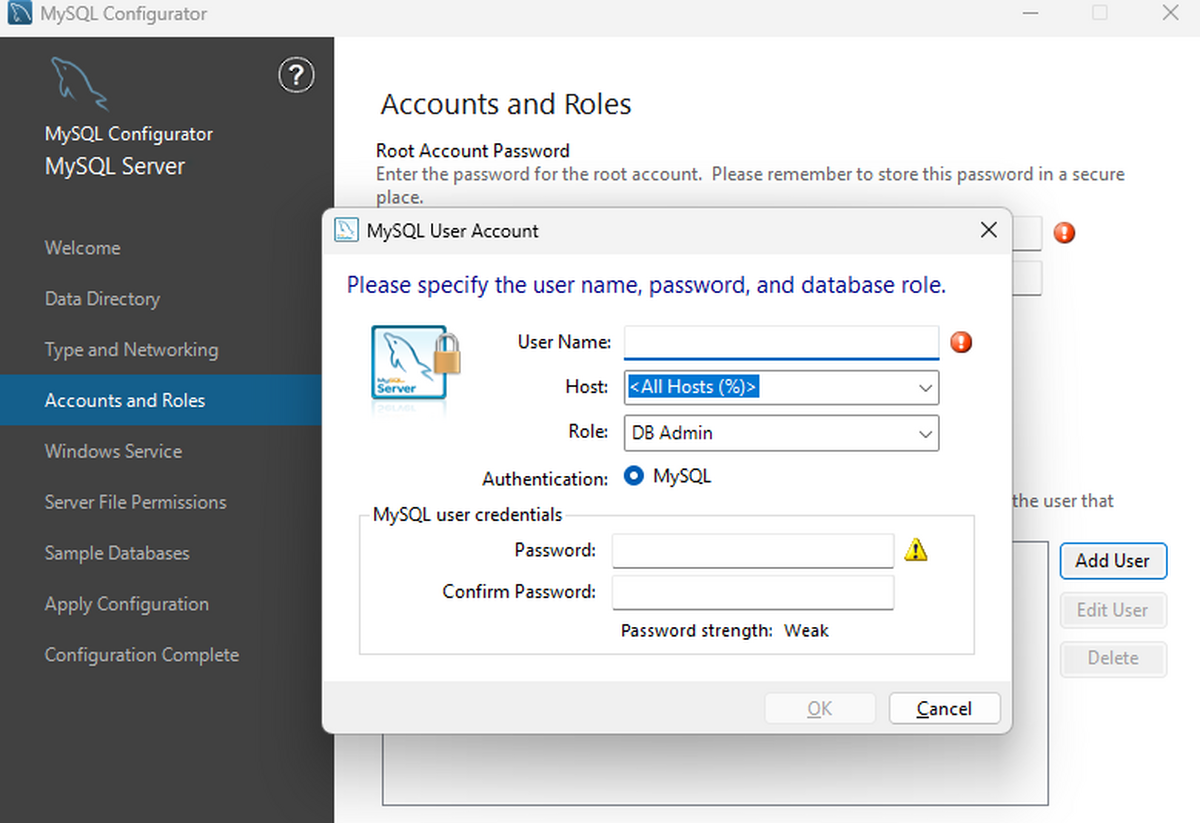Click the yellow warning icon beside Password

point(916,549)
